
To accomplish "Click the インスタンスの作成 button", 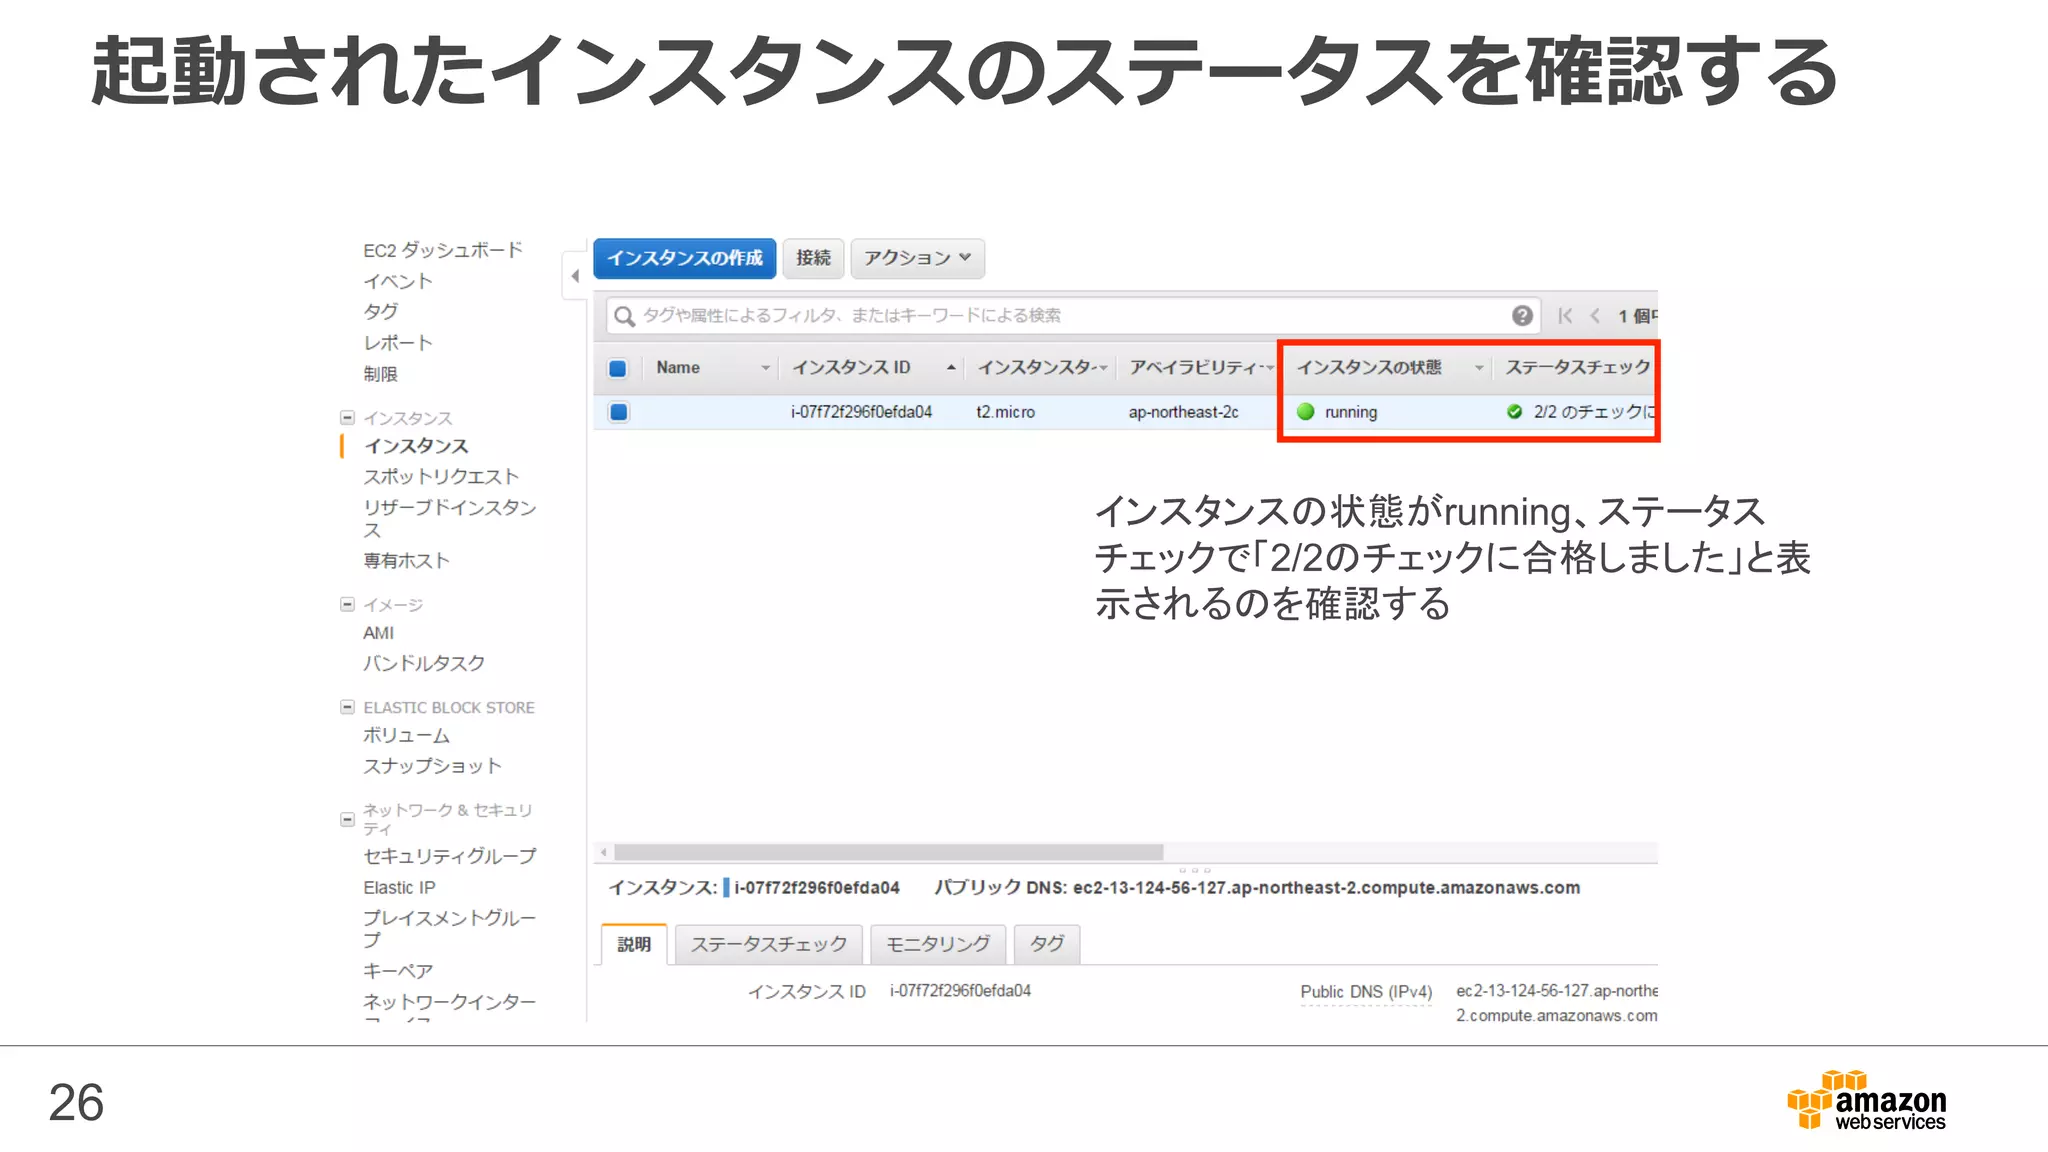I will [684, 258].
